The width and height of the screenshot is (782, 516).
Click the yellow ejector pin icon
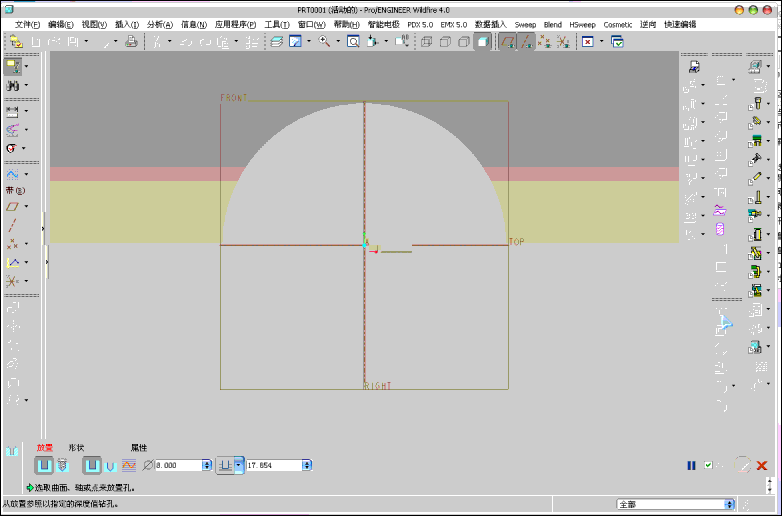pyautogui.click(x=756, y=197)
